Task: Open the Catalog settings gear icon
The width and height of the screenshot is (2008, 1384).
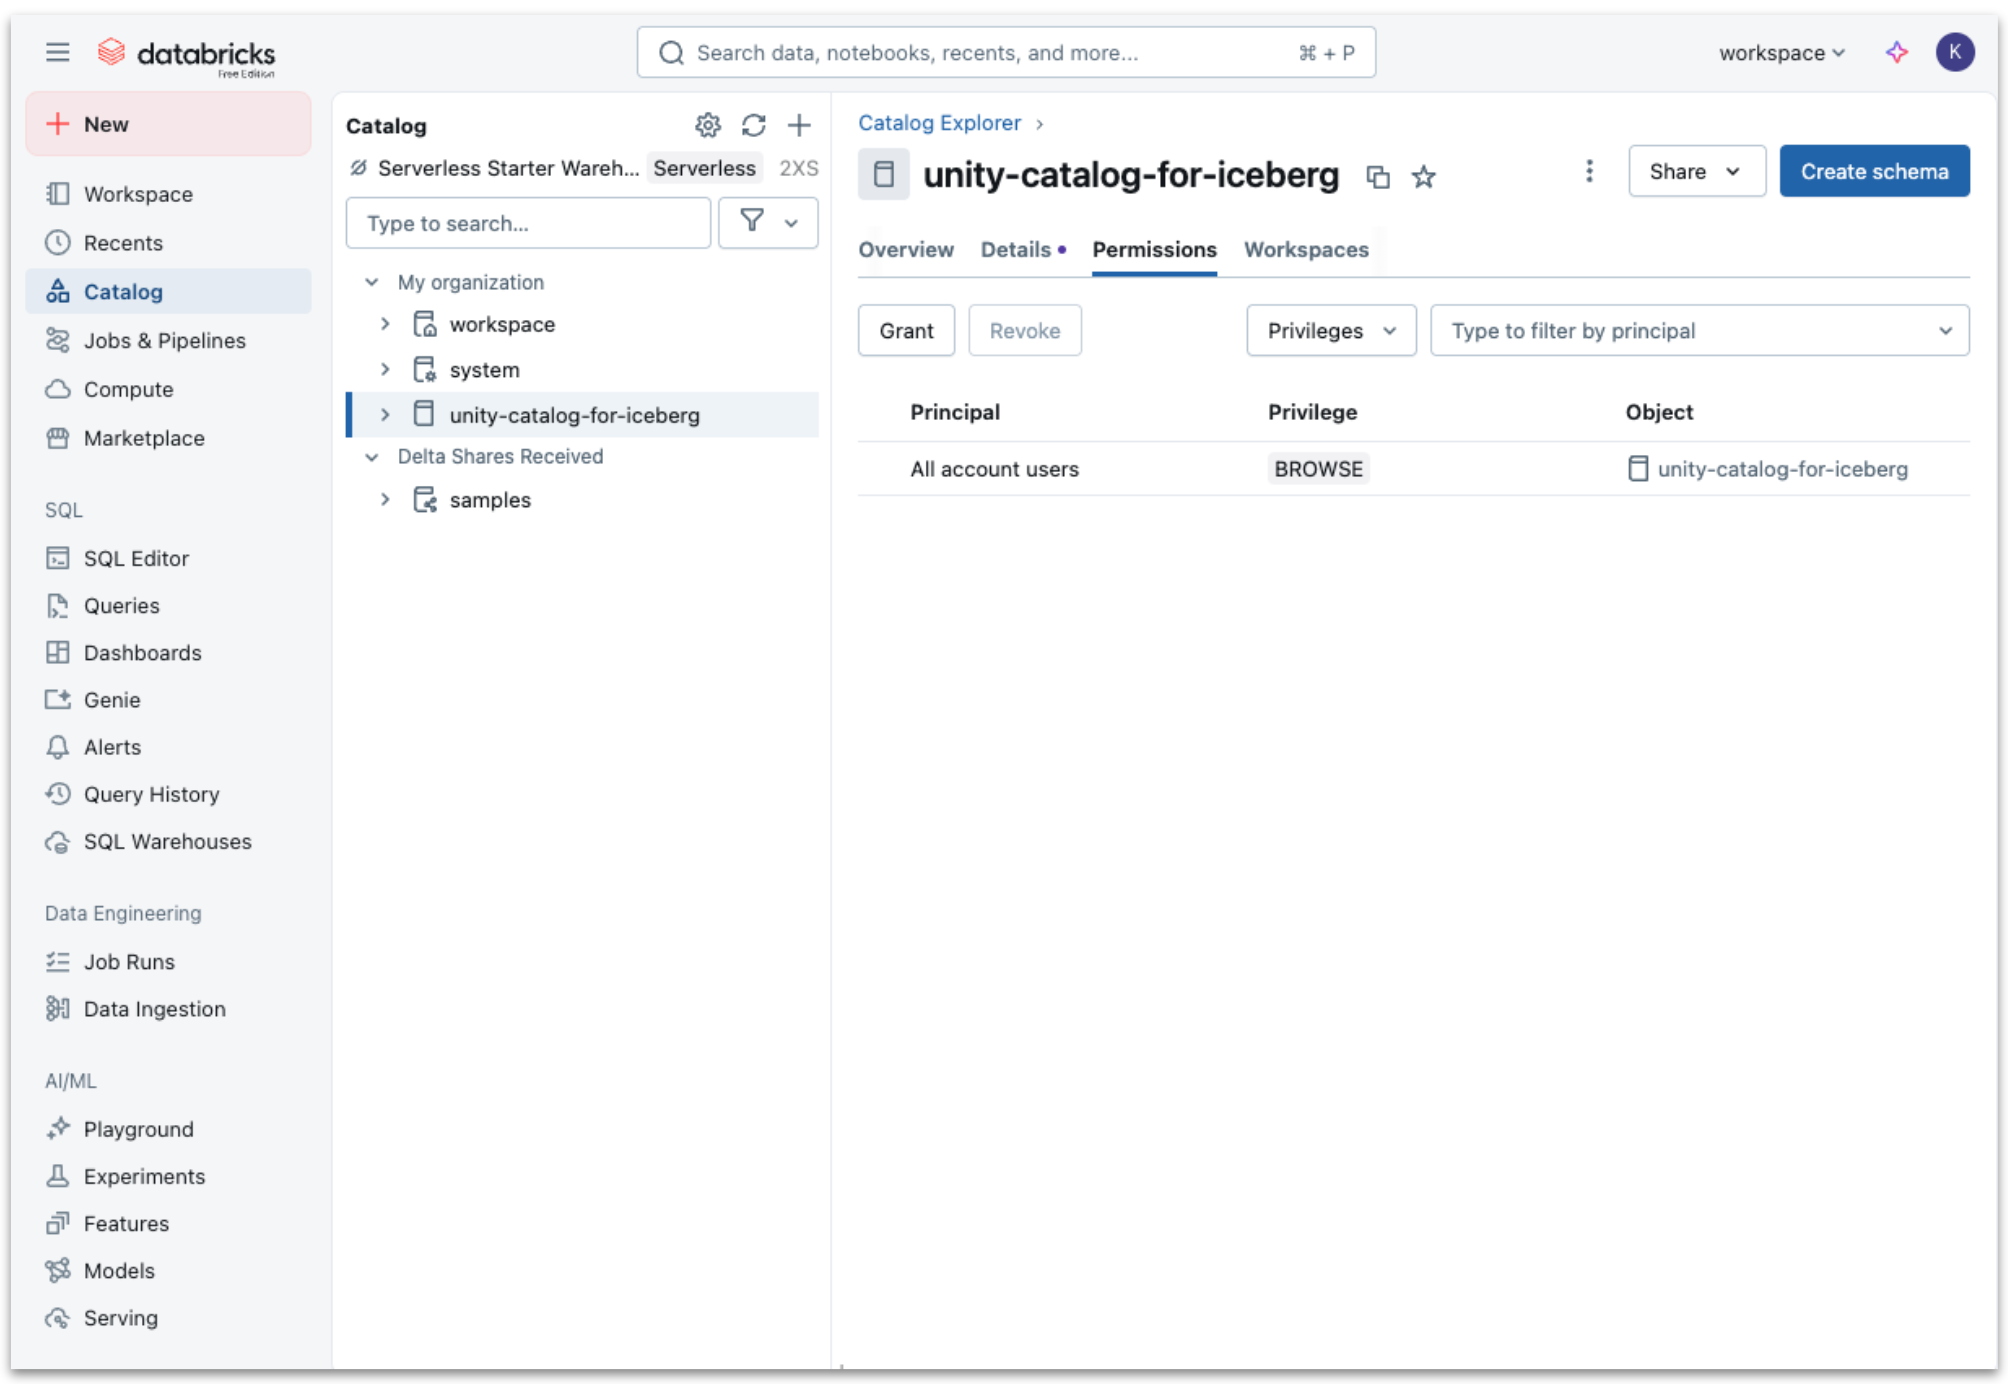Action: point(708,125)
